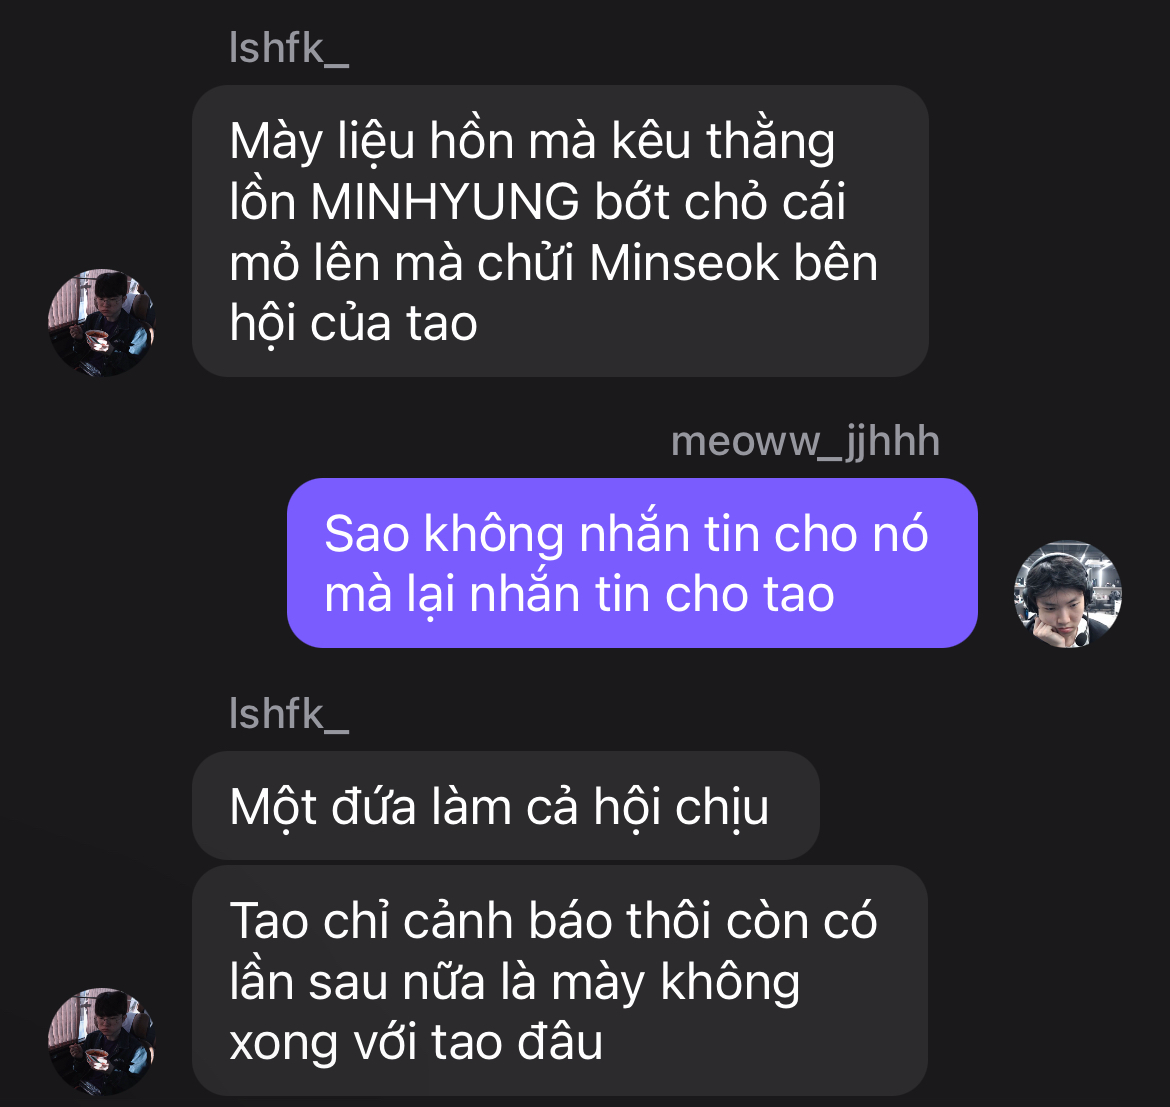Click the line "lần sau nữa là mày không"

point(514,982)
